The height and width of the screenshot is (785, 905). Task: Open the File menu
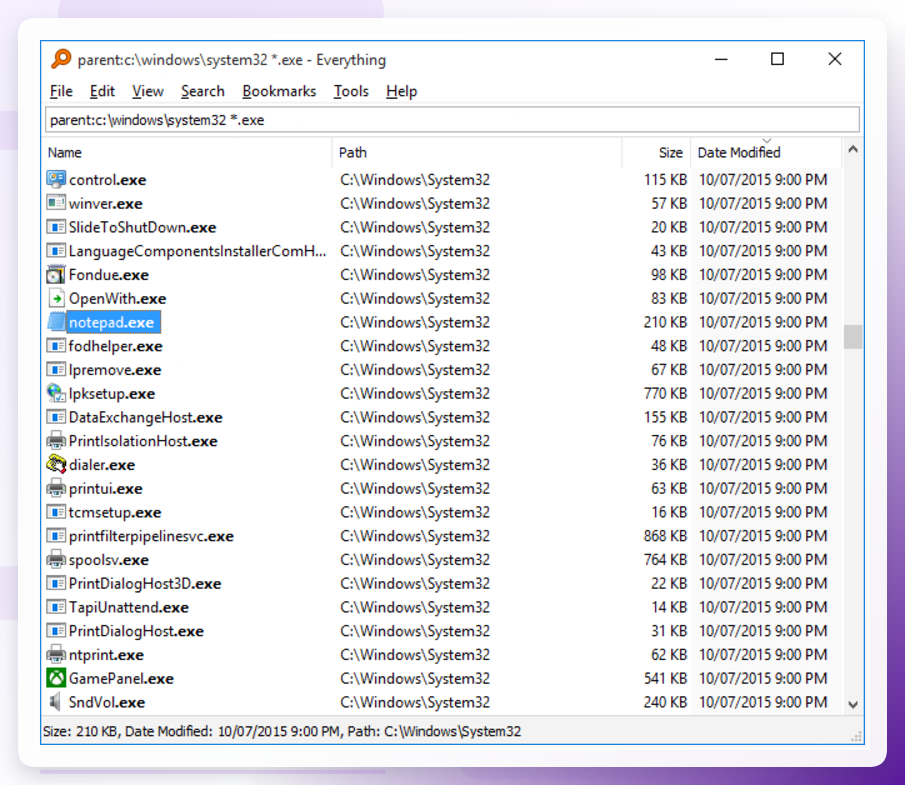(61, 91)
